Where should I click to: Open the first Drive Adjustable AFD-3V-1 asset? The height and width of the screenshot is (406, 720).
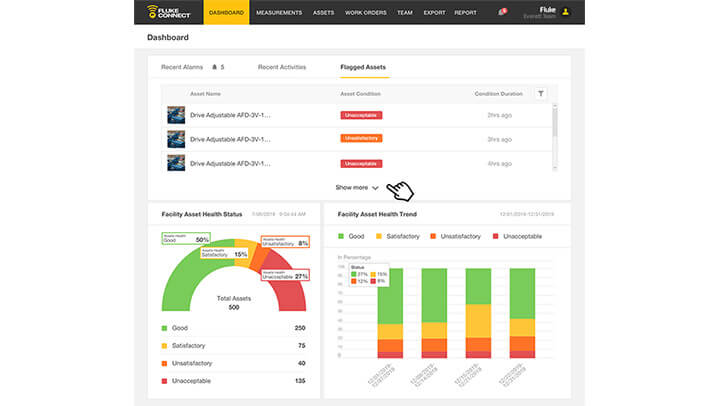coord(230,115)
